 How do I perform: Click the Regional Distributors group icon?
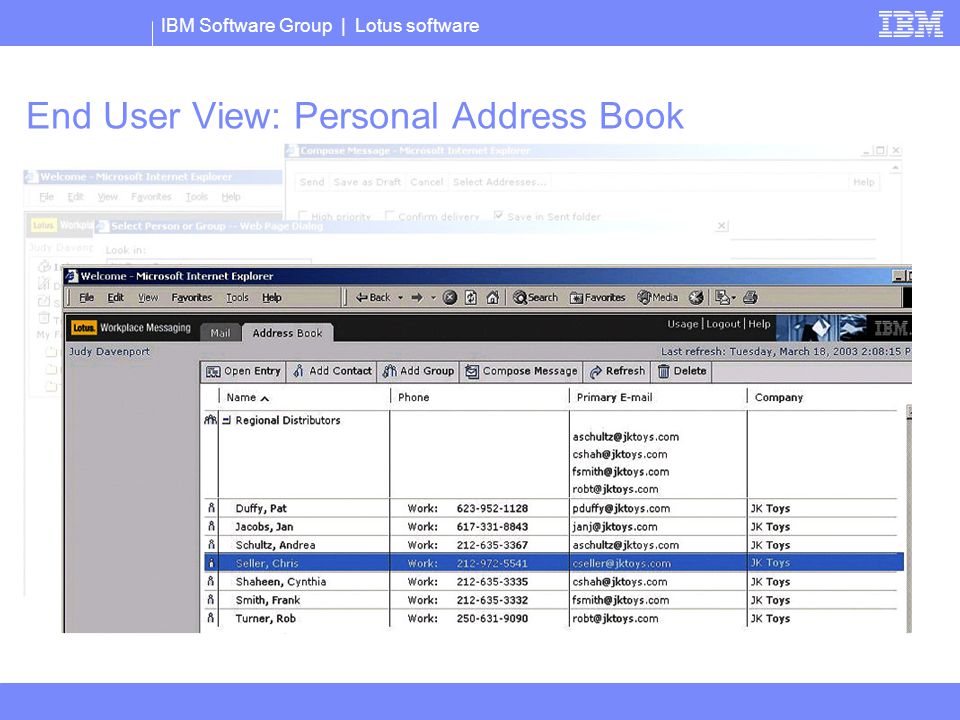[211, 420]
